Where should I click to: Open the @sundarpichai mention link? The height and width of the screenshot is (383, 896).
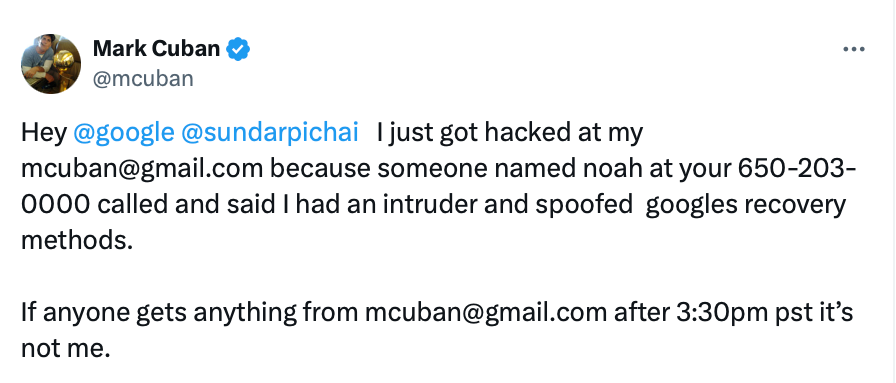[269, 133]
